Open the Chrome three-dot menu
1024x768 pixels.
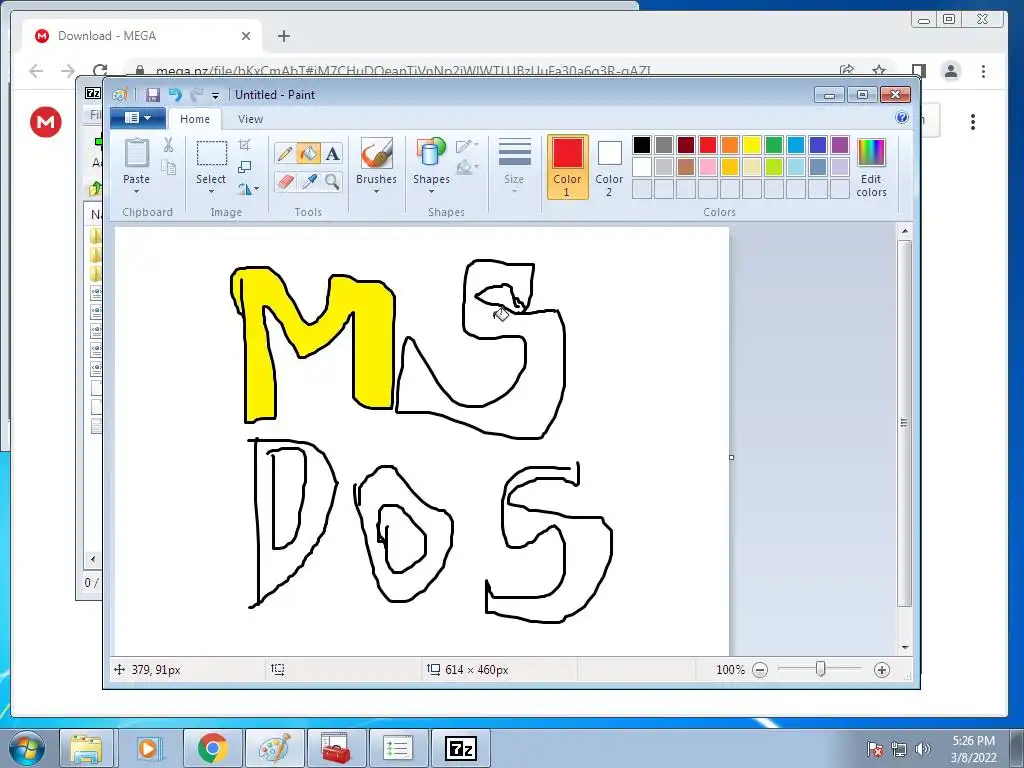click(983, 71)
